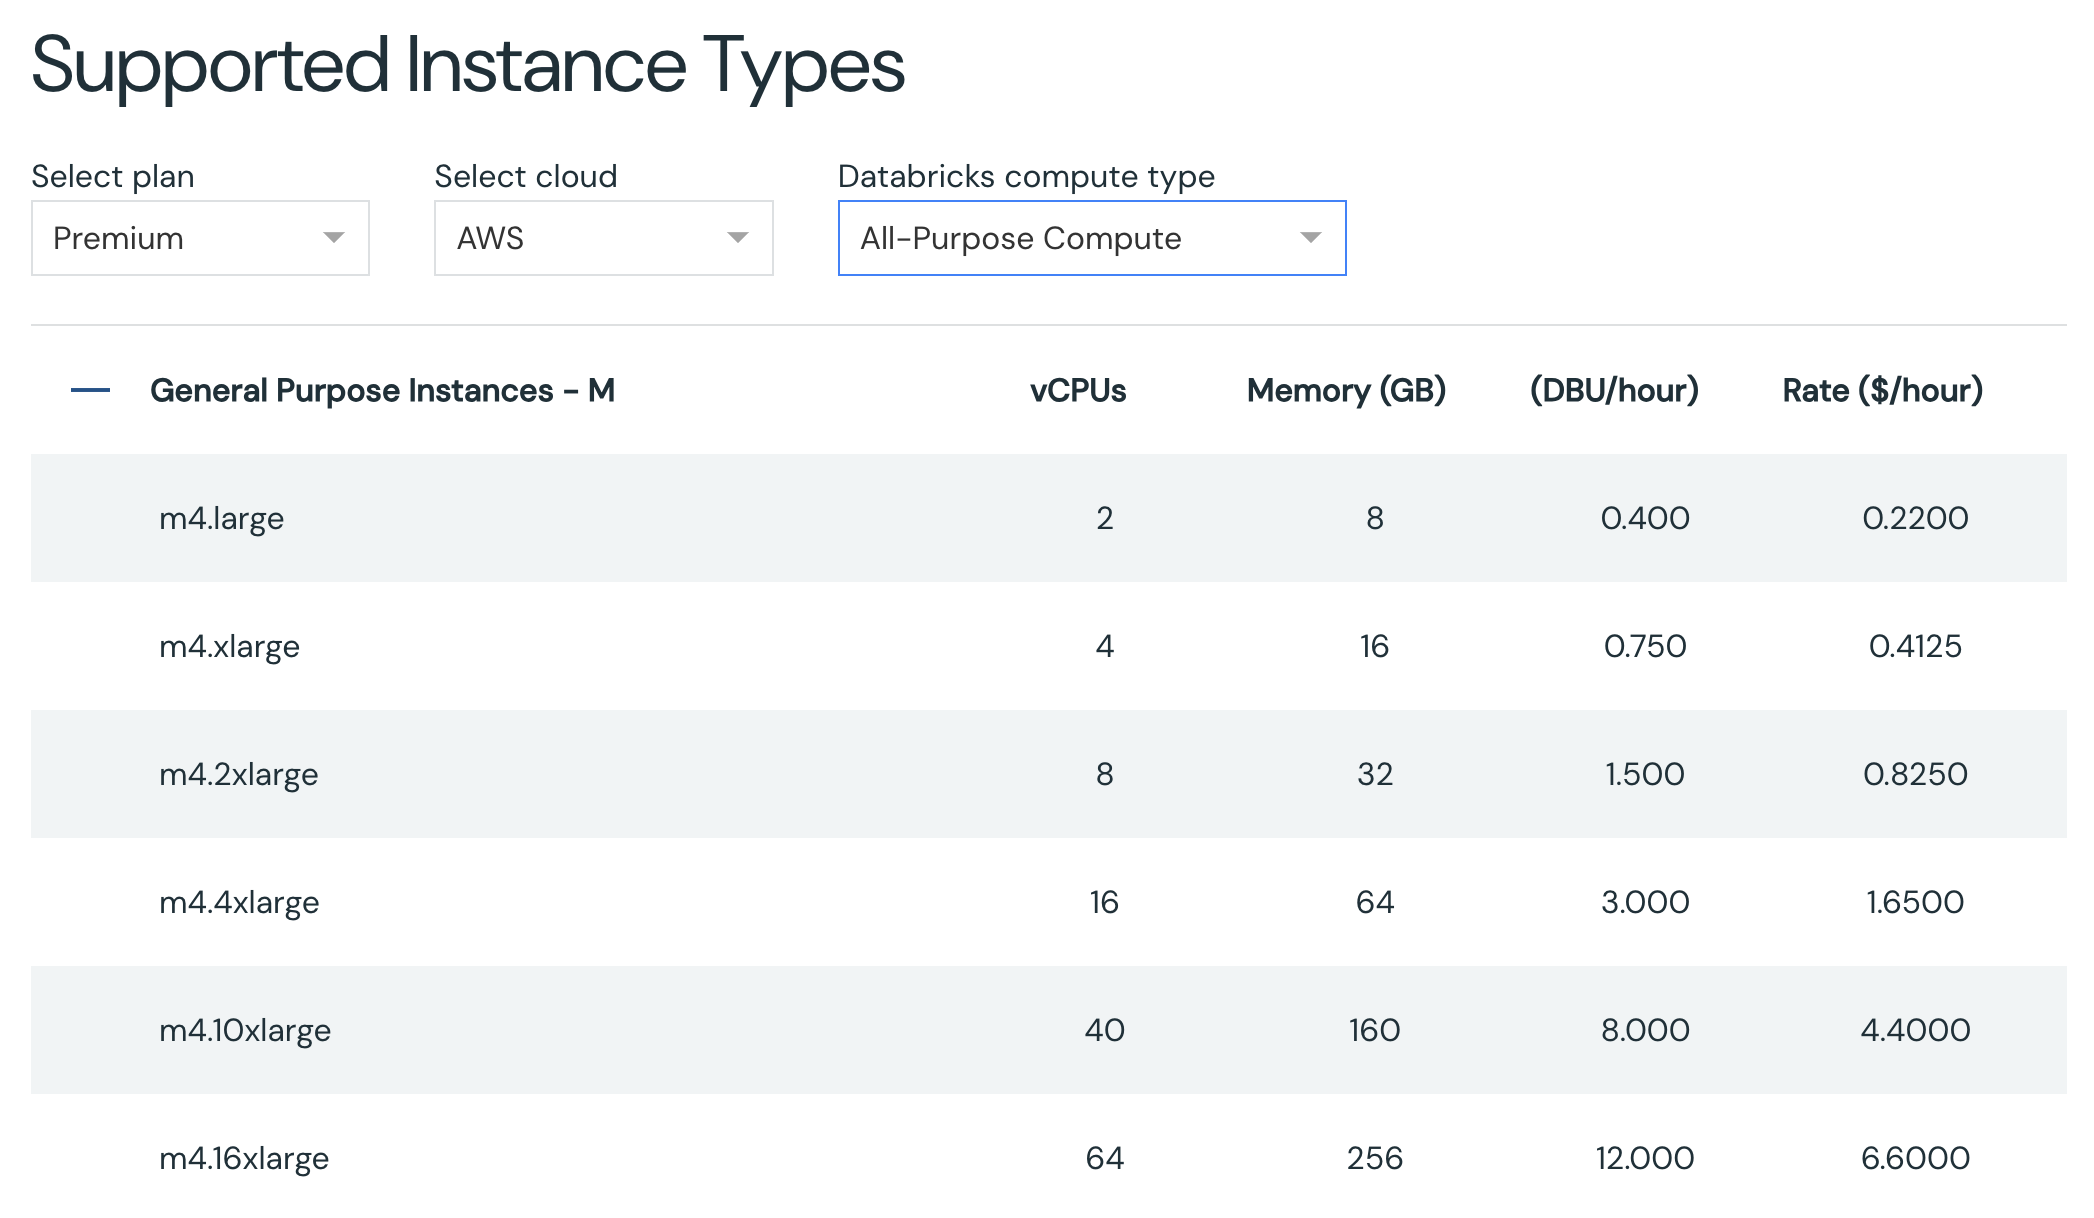
Task: Open the Select cloud AWS dropdown
Action: (x=603, y=238)
